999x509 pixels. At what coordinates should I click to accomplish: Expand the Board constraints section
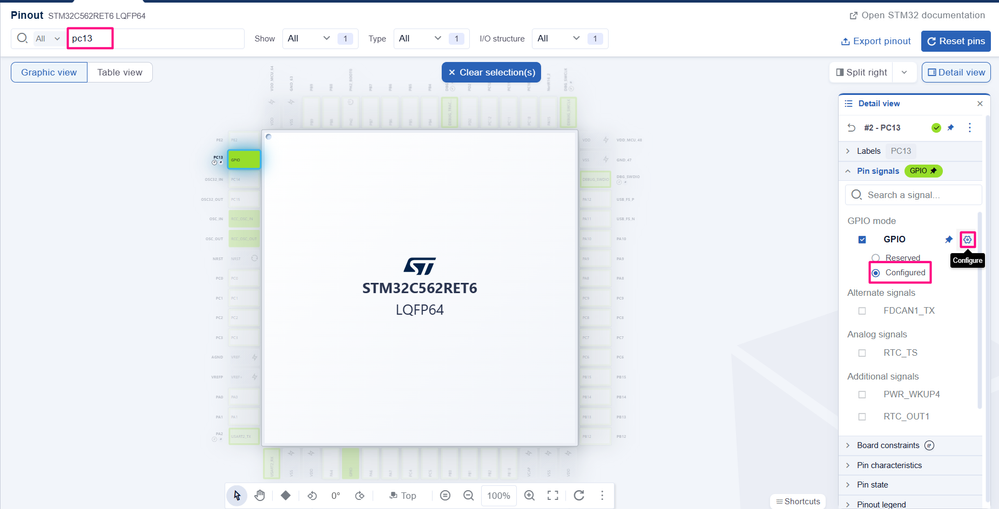847,445
